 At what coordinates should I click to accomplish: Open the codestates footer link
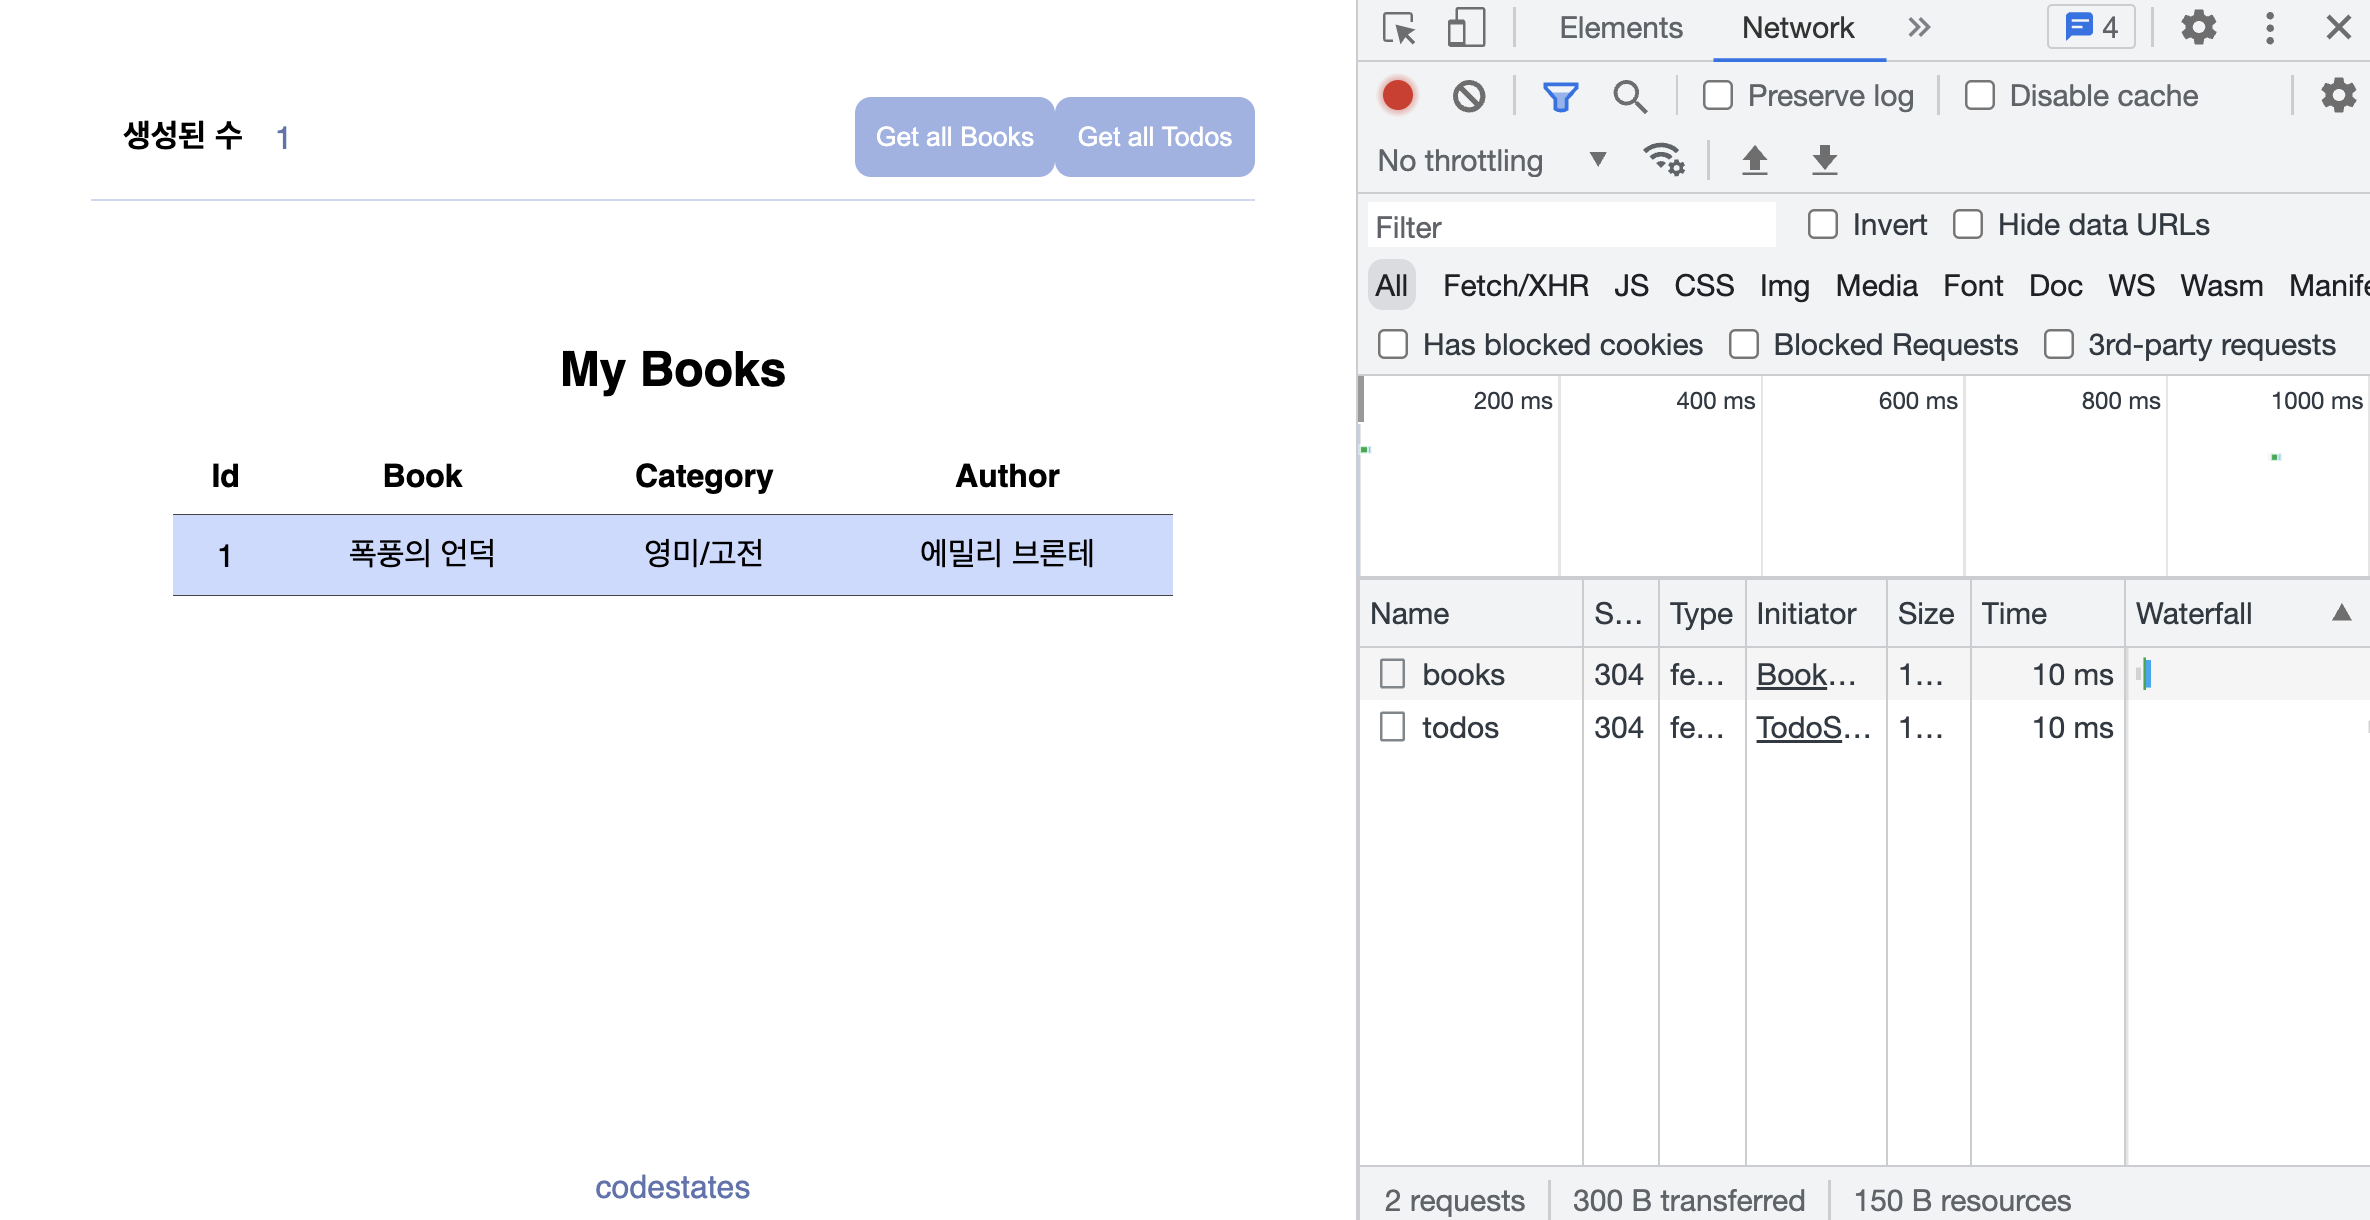(x=672, y=1187)
